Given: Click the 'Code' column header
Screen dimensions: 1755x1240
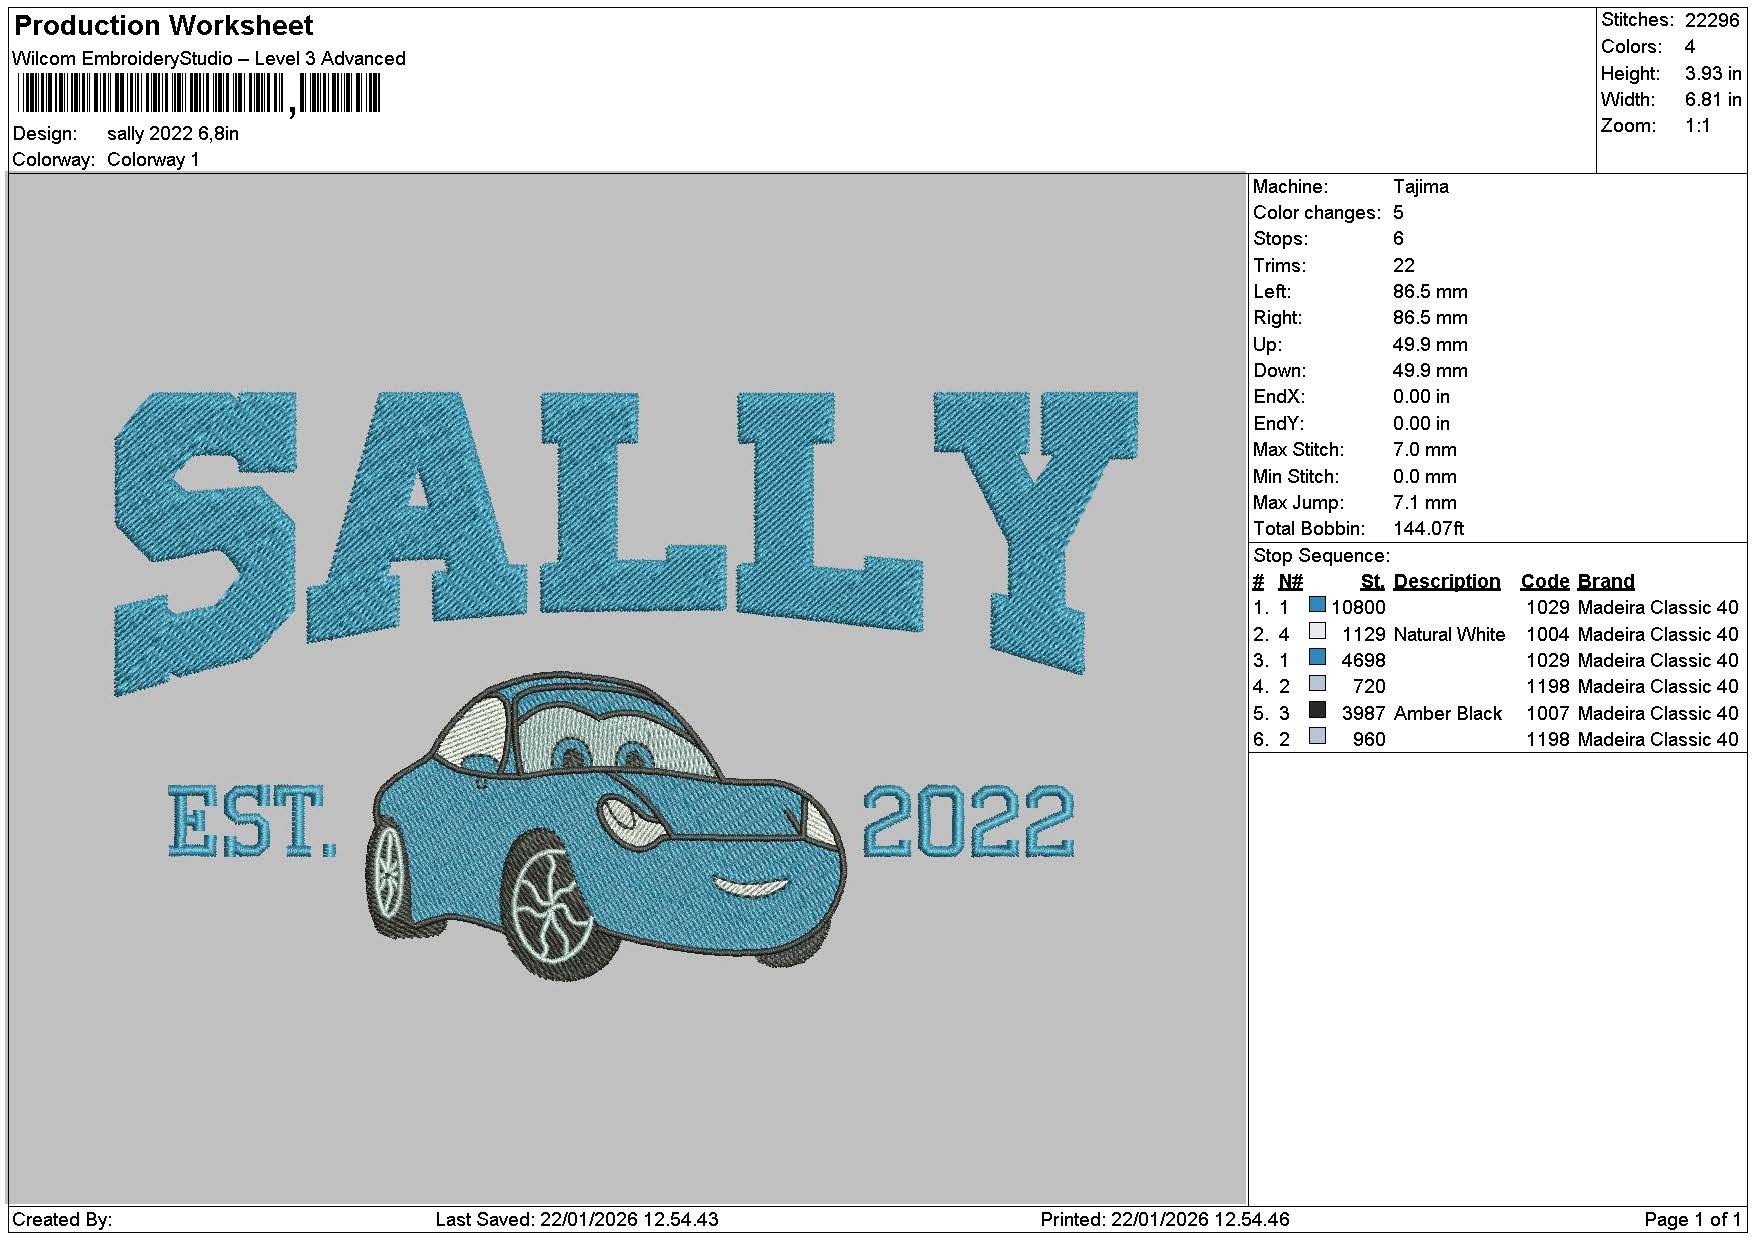Looking at the screenshot, I should point(1545,582).
